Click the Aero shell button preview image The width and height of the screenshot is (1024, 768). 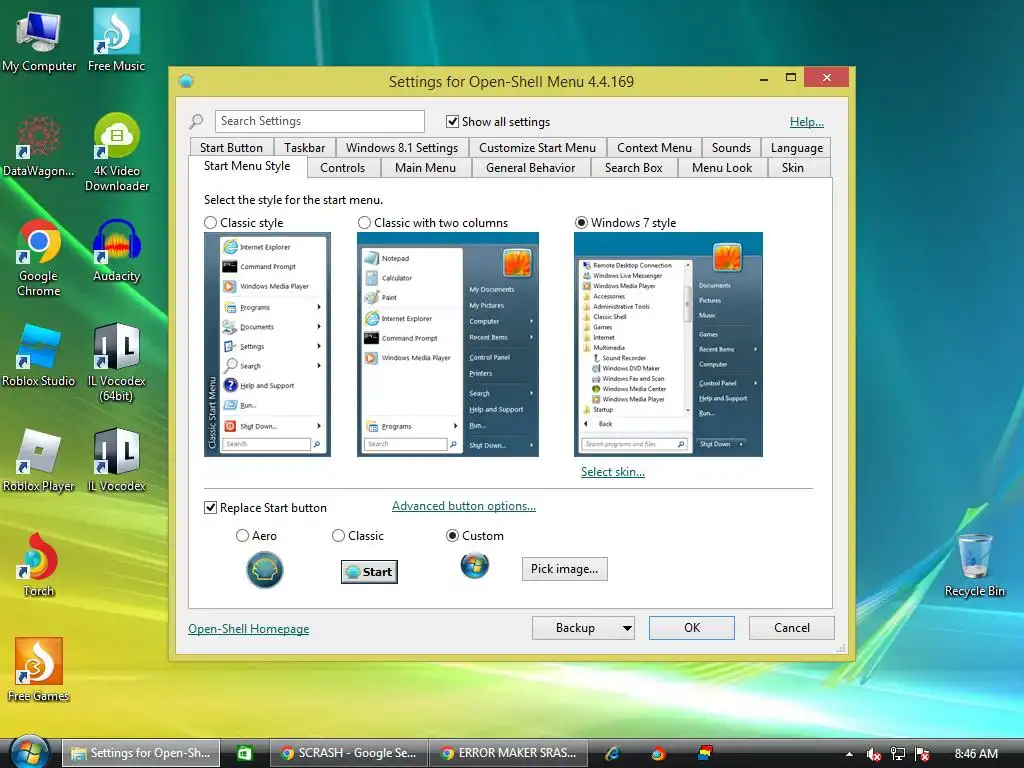[x=264, y=569]
